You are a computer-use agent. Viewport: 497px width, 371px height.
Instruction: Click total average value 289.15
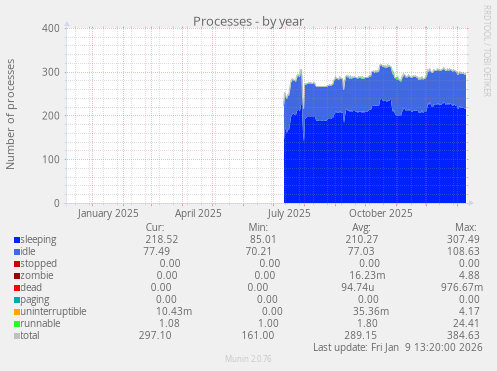coord(360,335)
